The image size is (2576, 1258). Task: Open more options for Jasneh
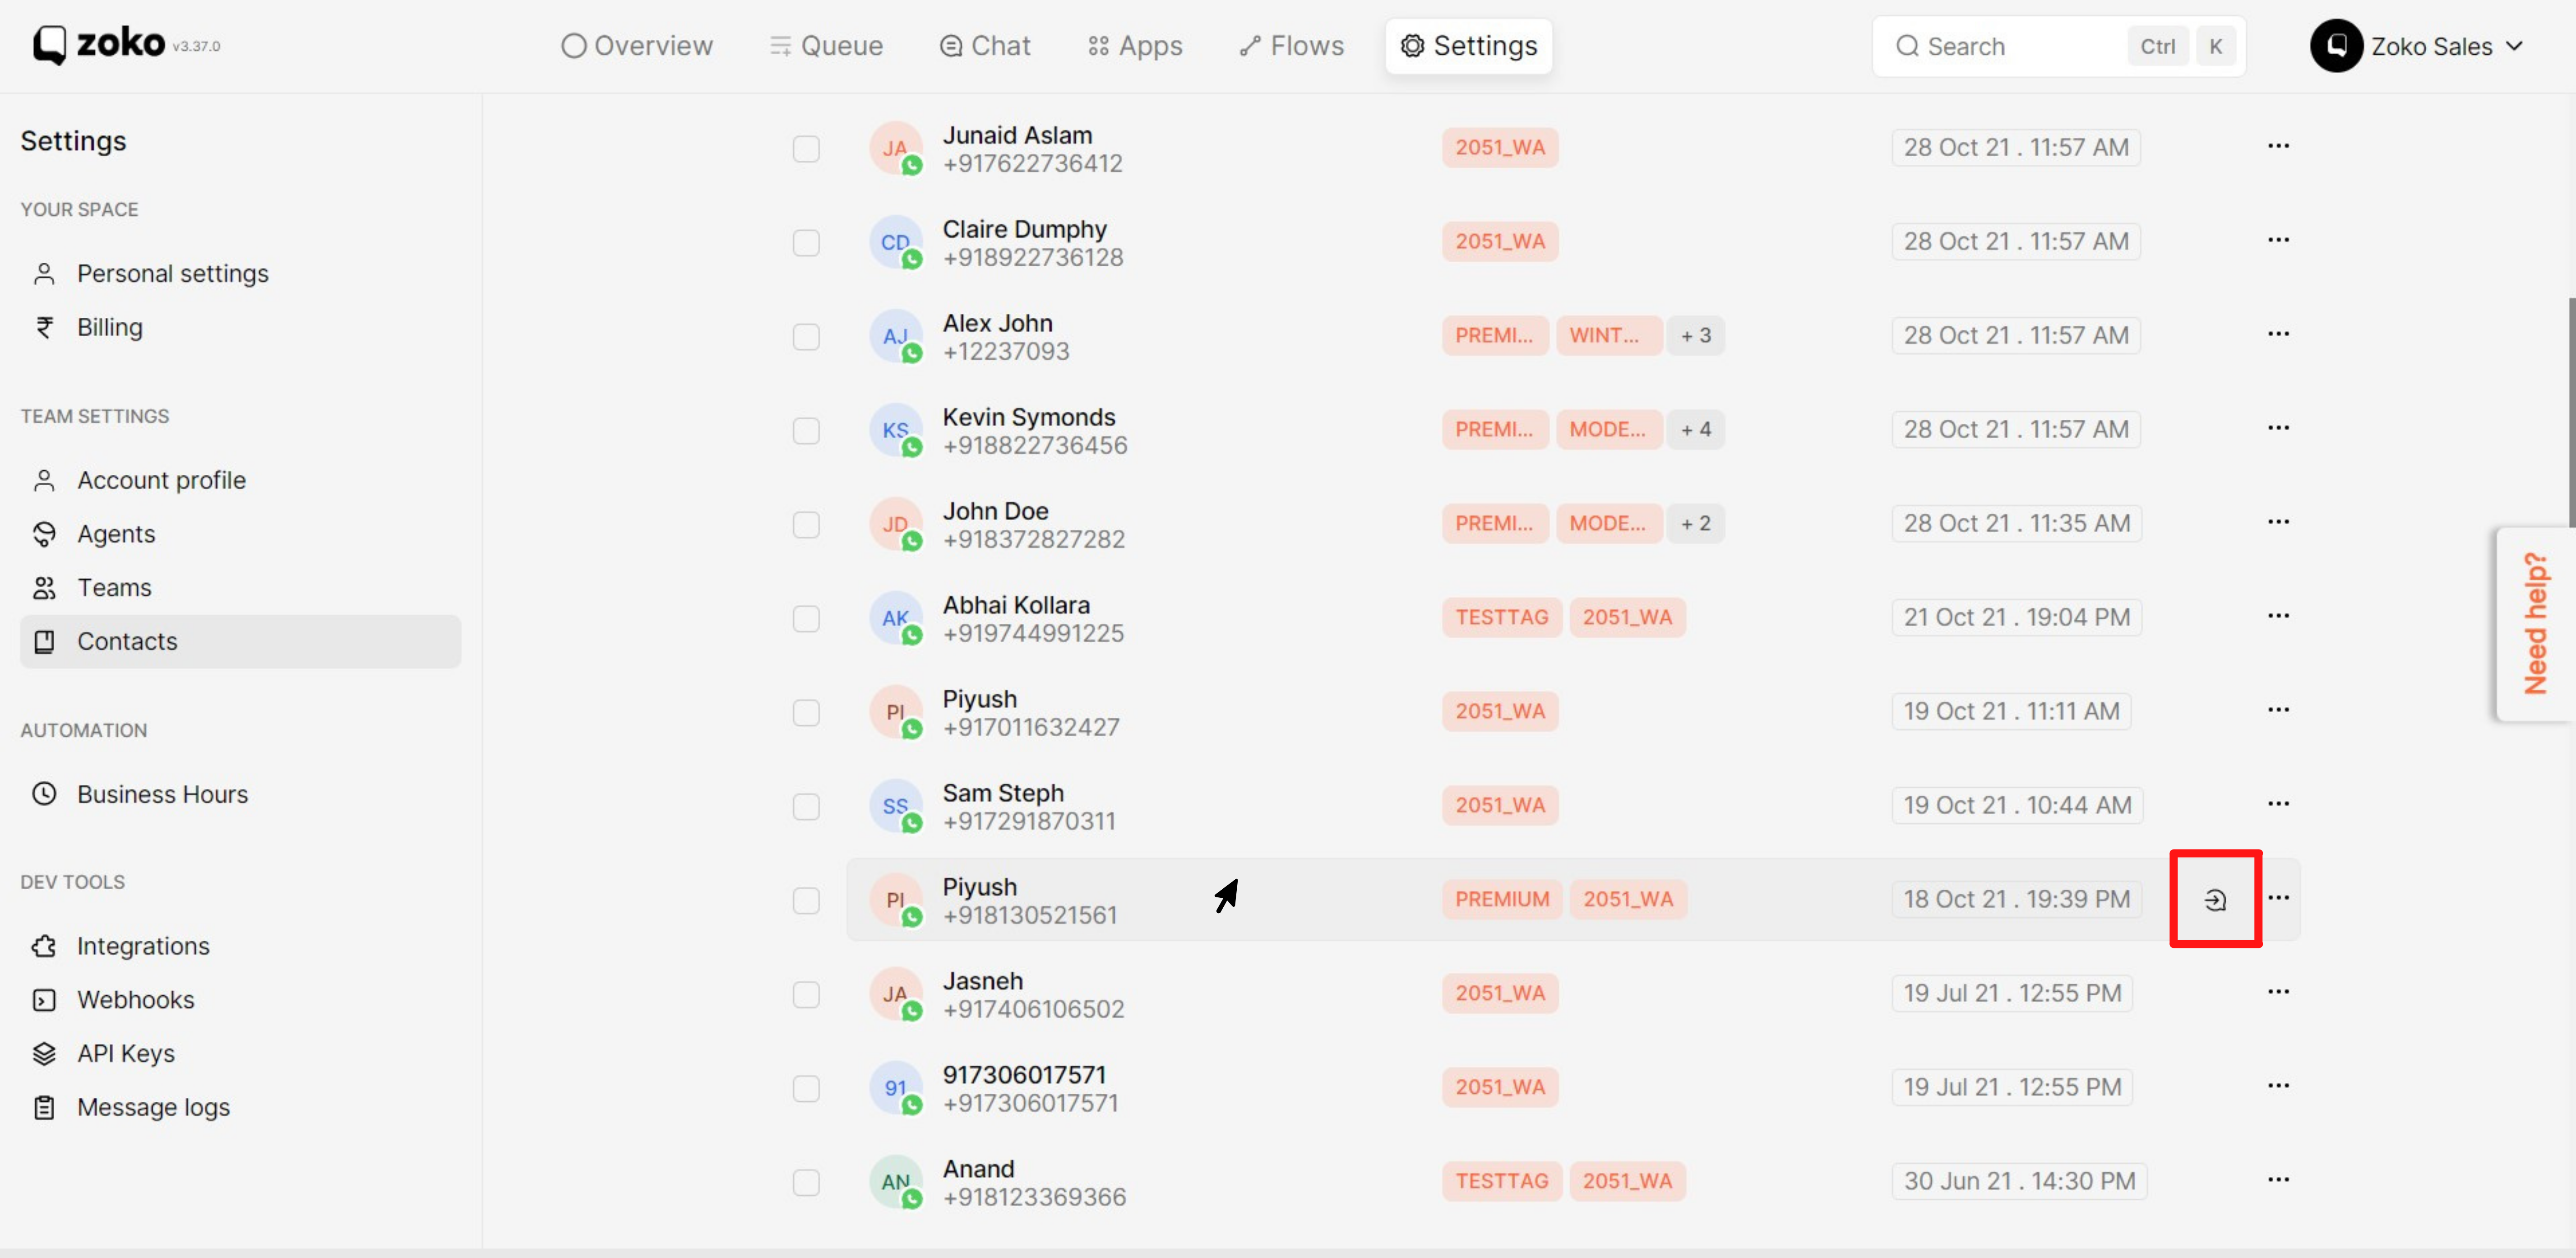pos(2278,992)
